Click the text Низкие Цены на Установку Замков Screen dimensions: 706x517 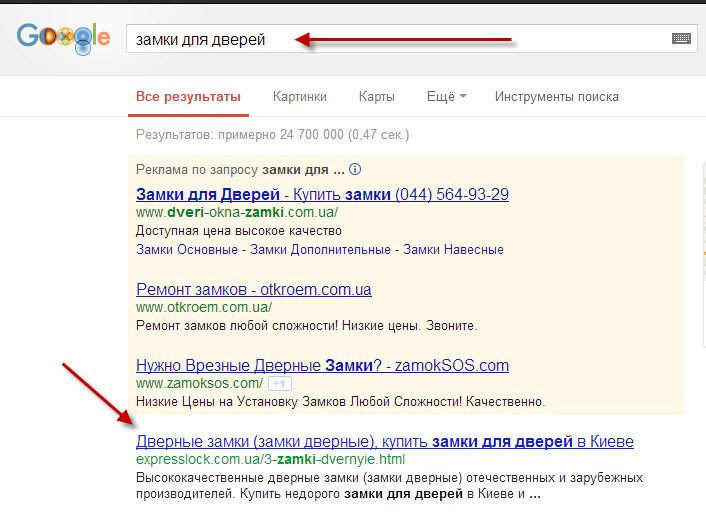340,401
